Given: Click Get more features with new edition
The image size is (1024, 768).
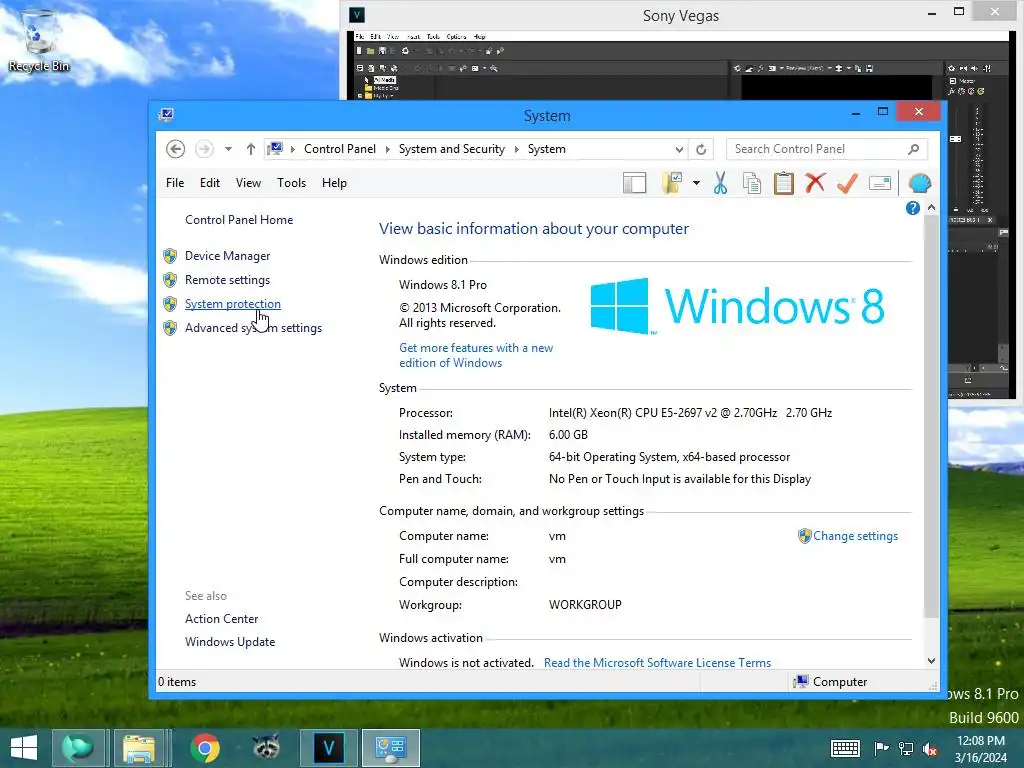Looking at the screenshot, I should tap(476, 355).
